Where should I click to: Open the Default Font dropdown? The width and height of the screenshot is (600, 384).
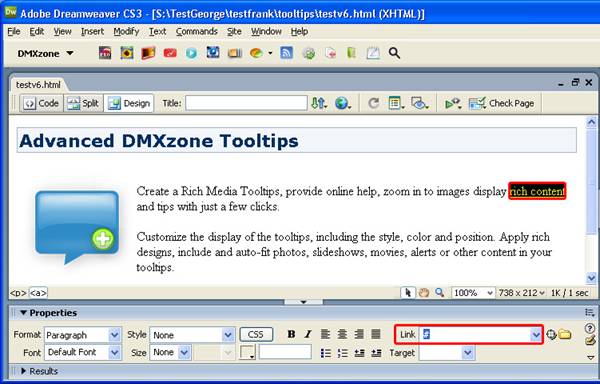click(114, 352)
